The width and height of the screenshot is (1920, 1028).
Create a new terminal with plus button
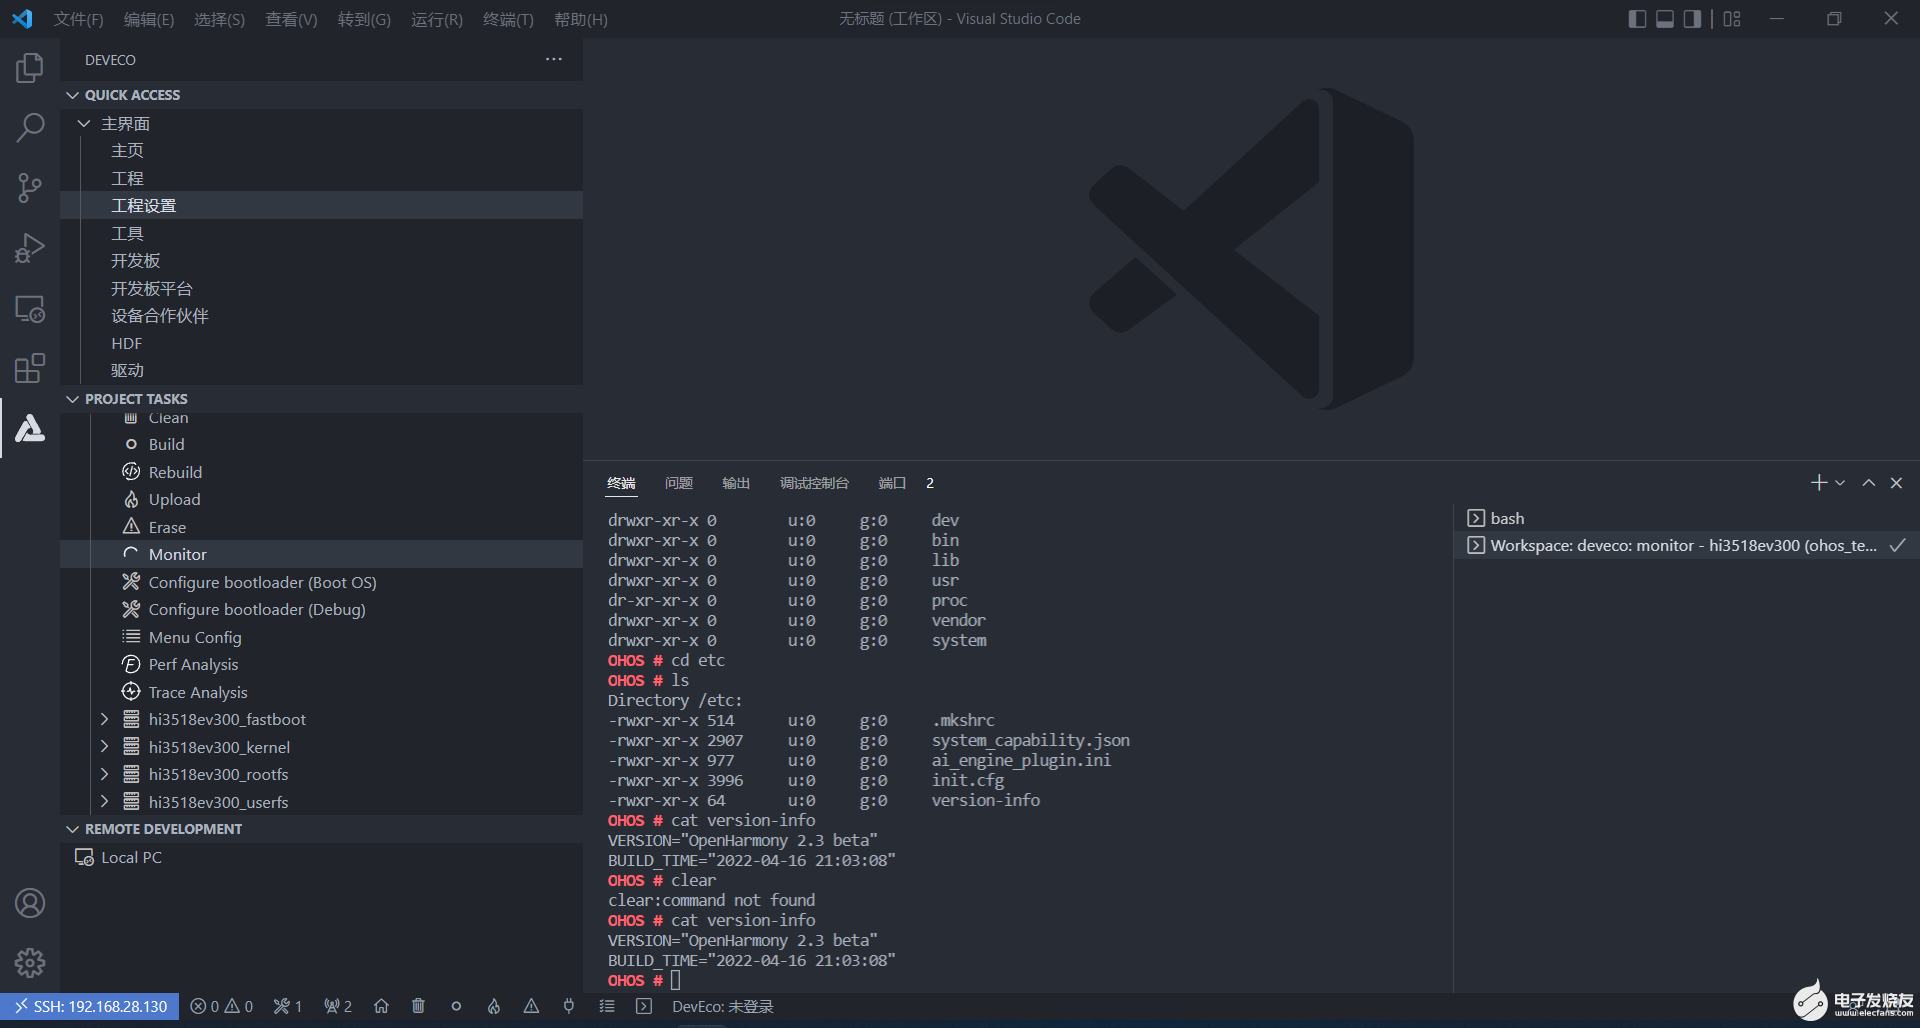click(x=1819, y=483)
